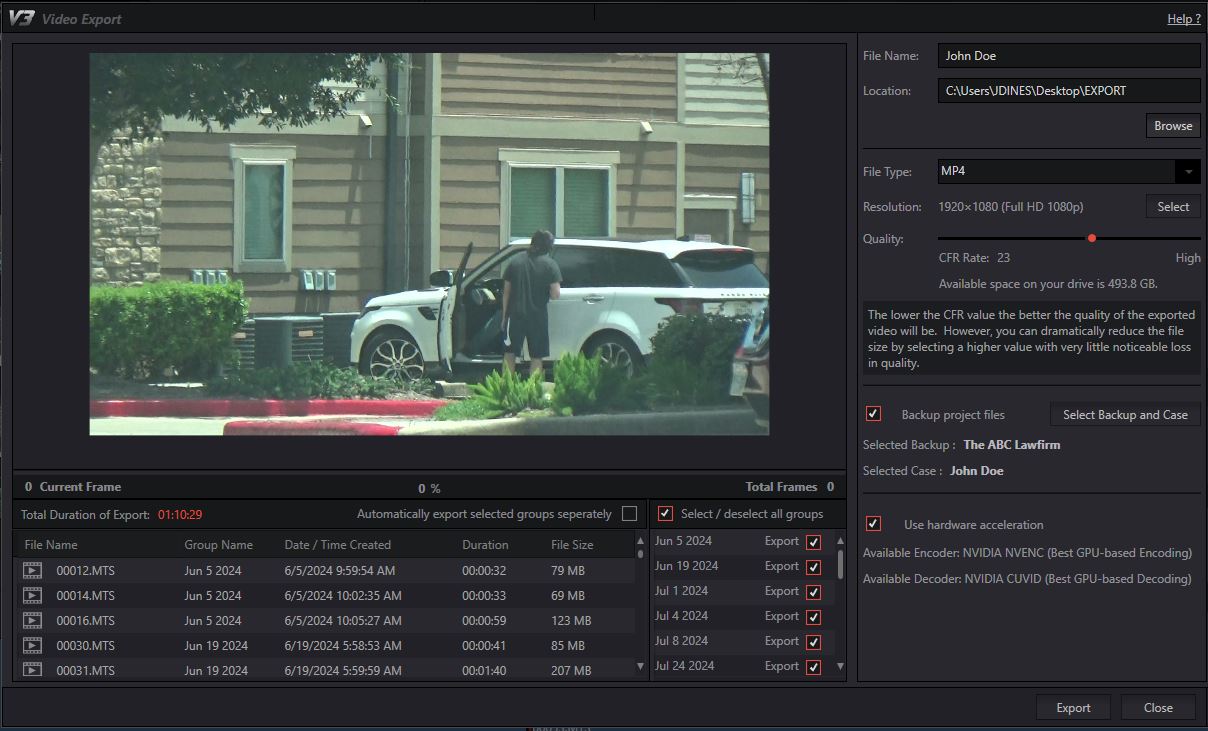Disable Use hardware acceleration checkbox
Viewport: 1208px width, 731px height.
pyautogui.click(x=873, y=523)
